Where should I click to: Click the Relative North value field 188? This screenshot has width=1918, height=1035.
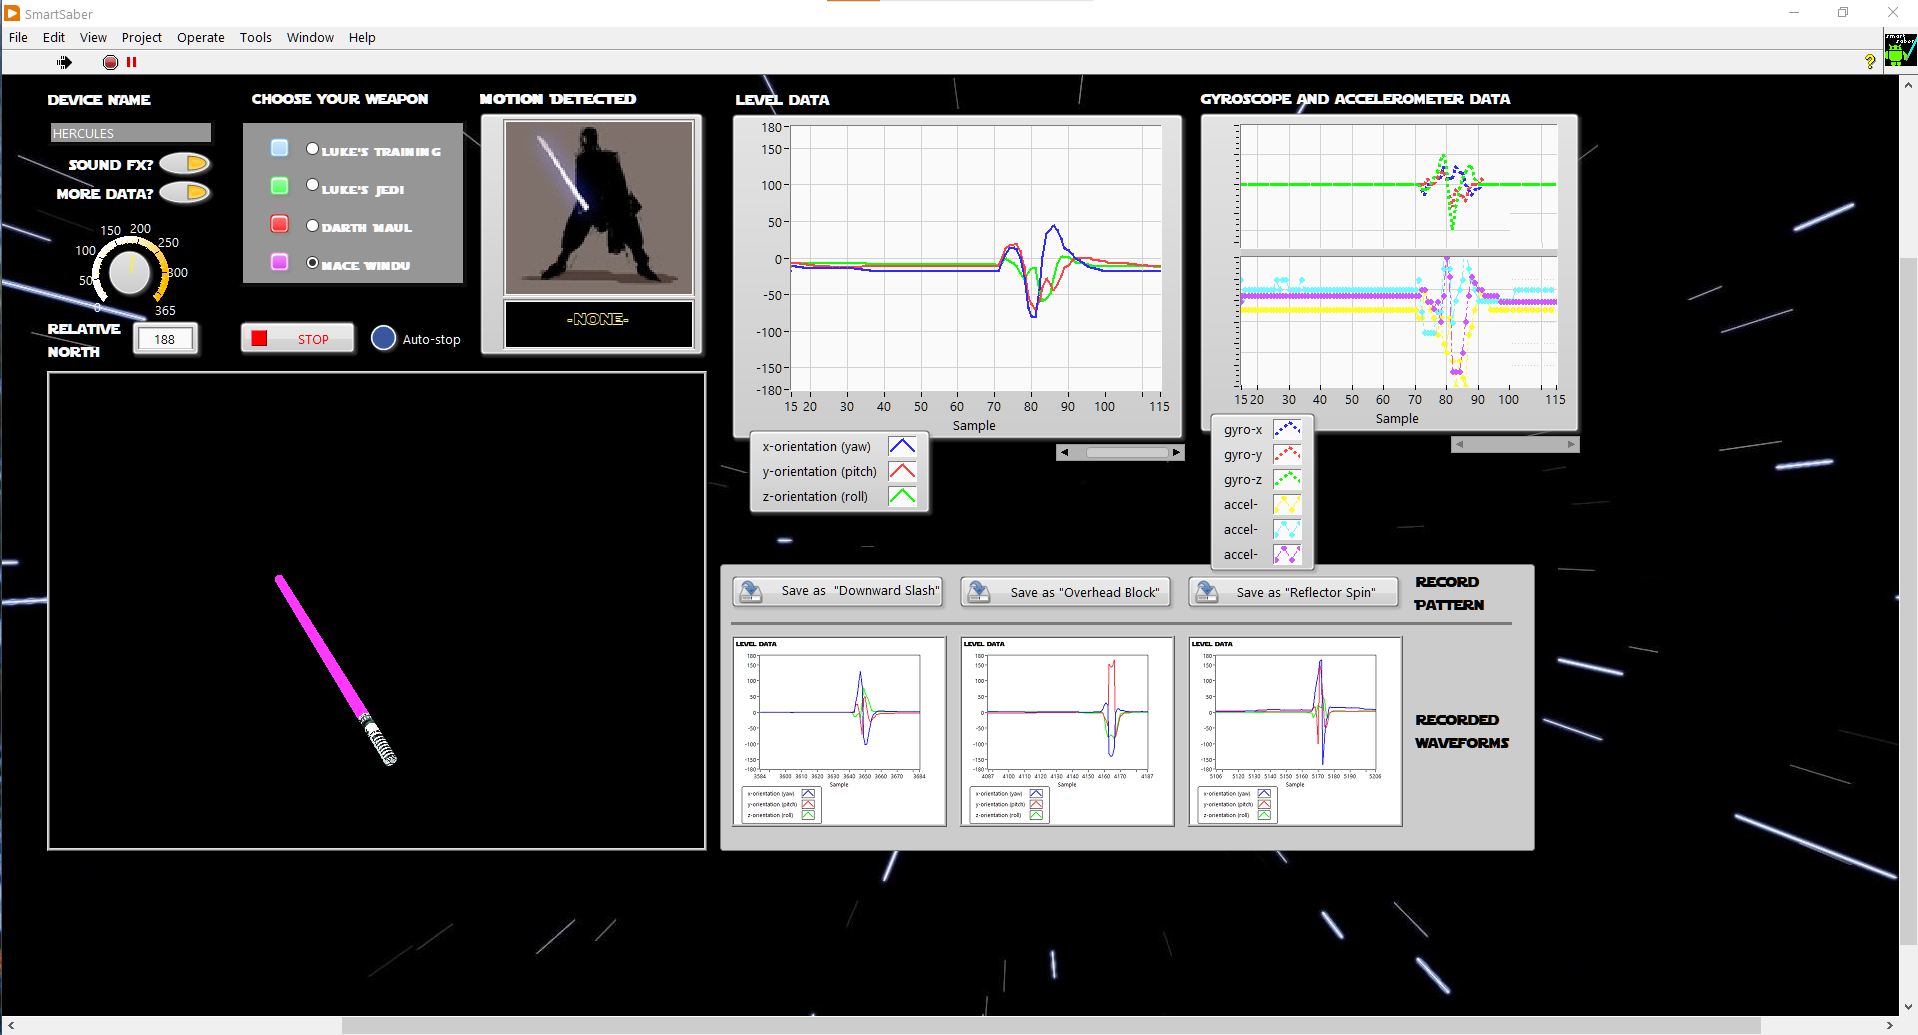tap(165, 339)
